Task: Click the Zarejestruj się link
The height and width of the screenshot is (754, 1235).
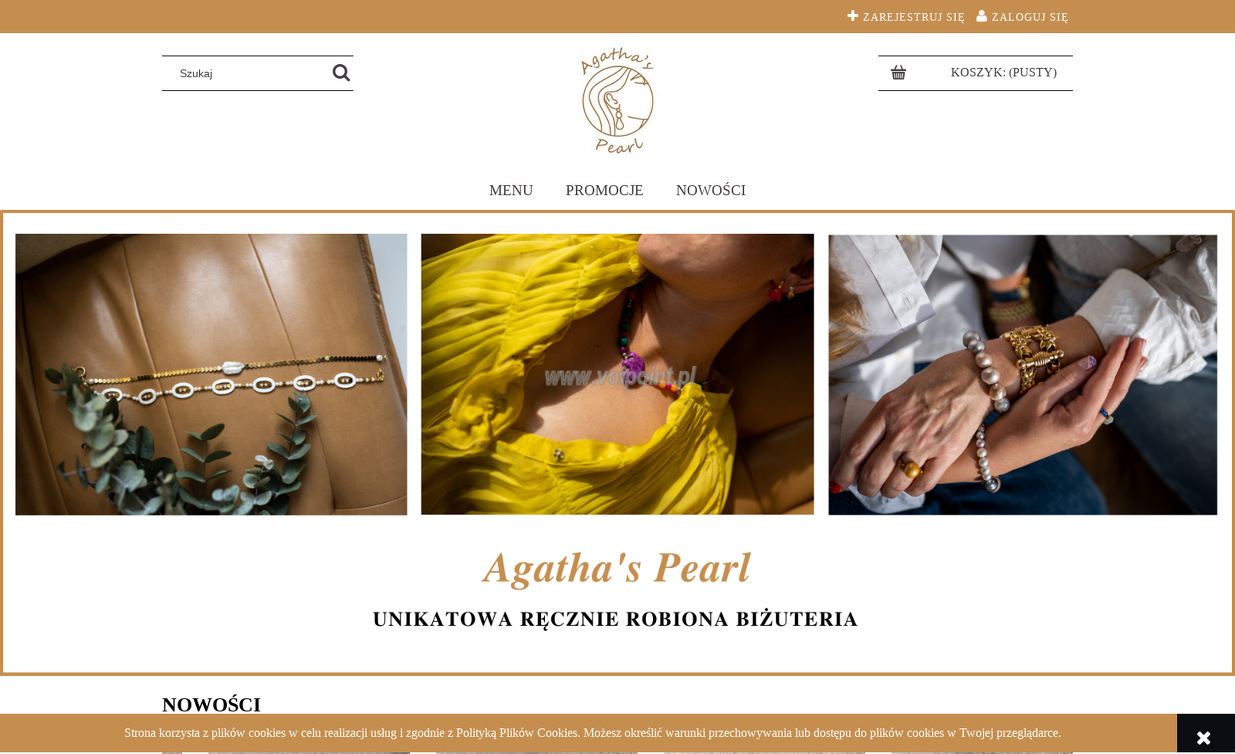Action: pyautogui.click(x=914, y=17)
